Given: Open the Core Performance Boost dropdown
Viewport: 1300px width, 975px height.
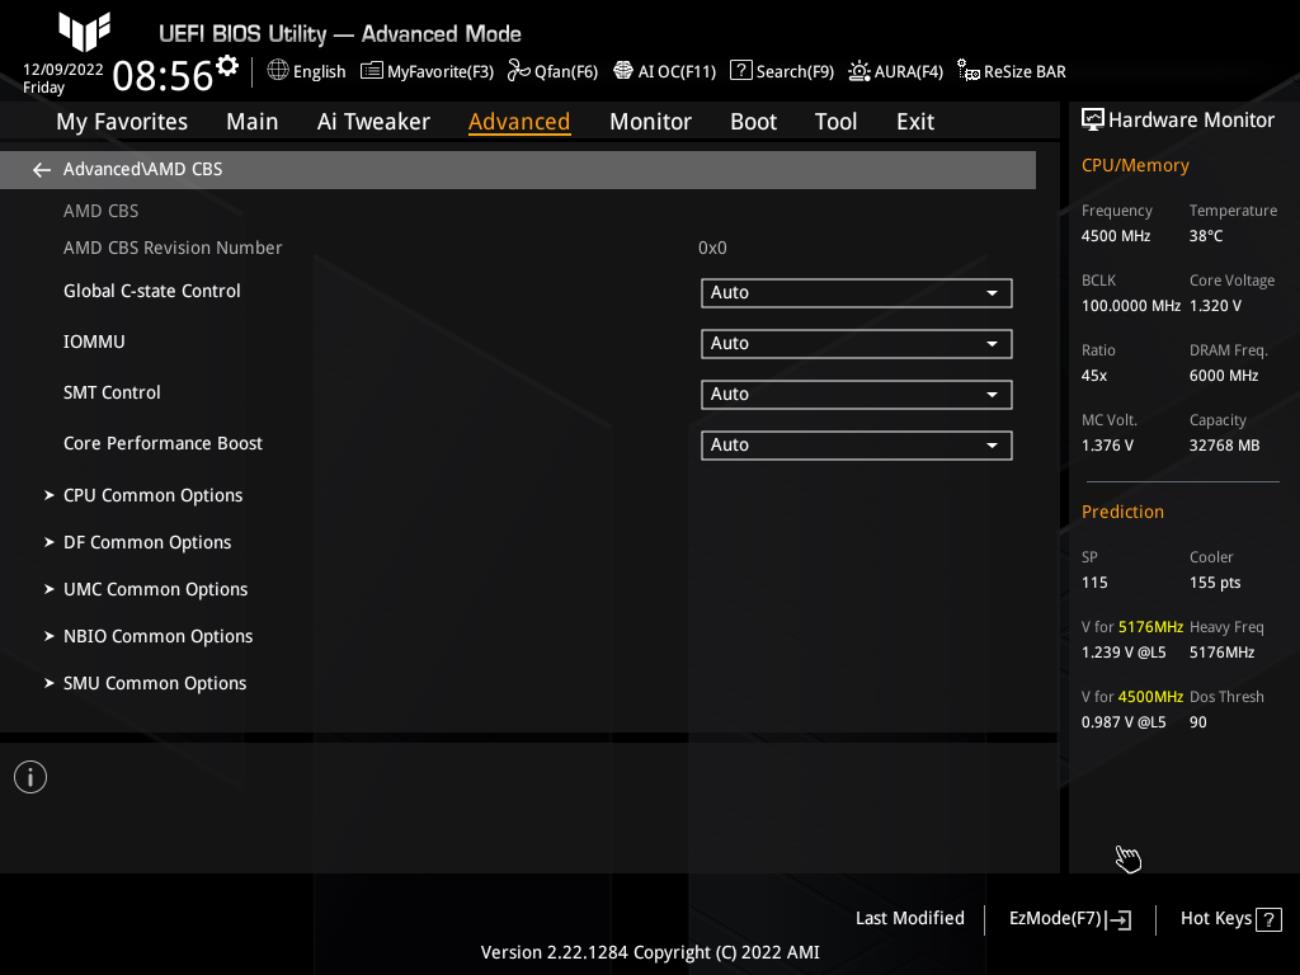Looking at the screenshot, I should click(x=856, y=445).
